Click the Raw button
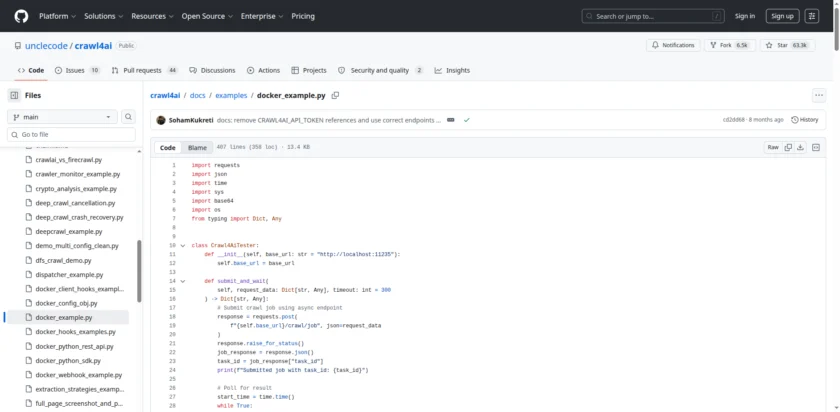Viewport: 840px width, 412px height. point(773,147)
